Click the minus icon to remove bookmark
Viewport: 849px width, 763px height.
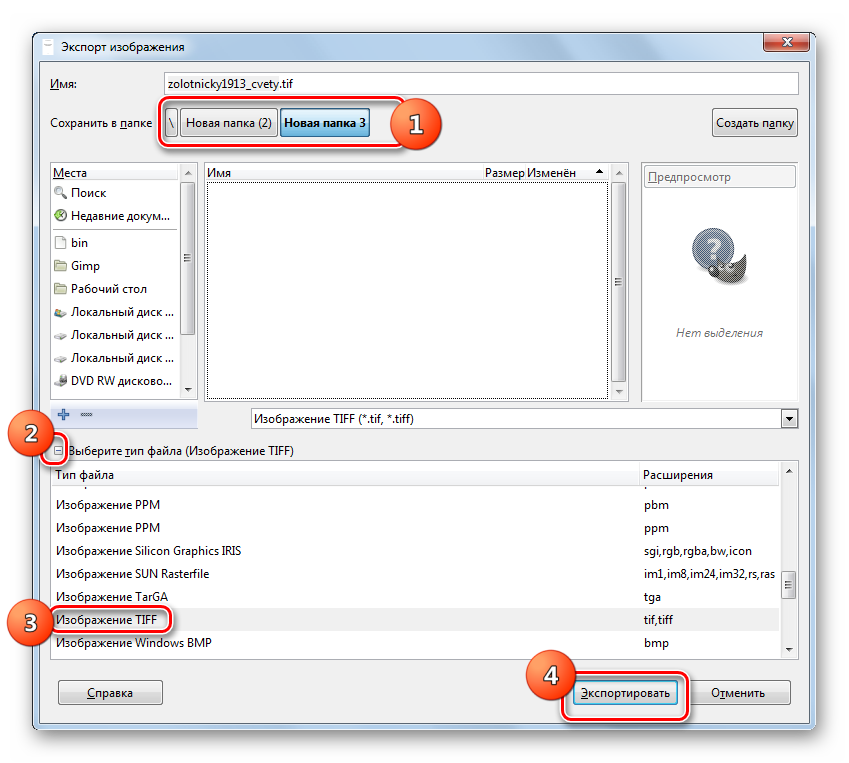(x=86, y=414)
